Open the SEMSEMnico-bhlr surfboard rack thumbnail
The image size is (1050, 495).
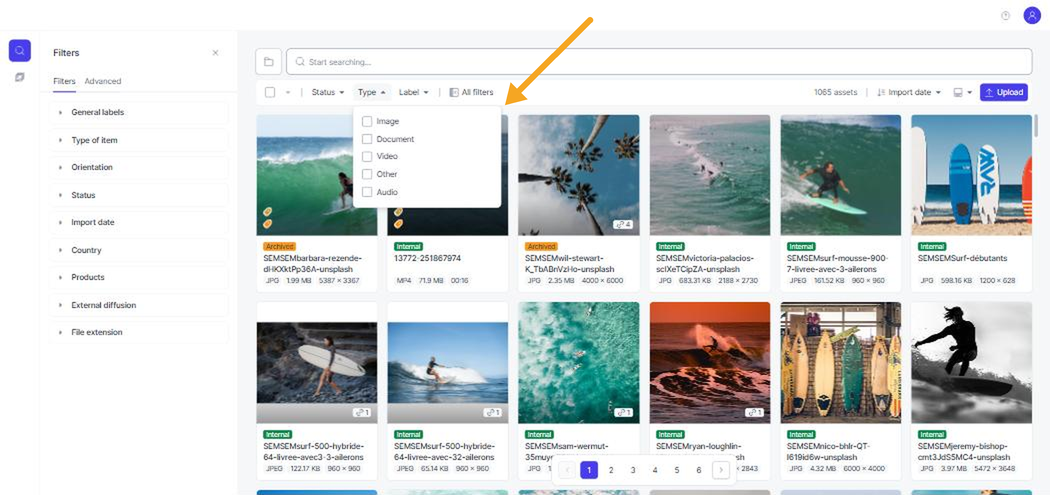[x=840, y=362]
